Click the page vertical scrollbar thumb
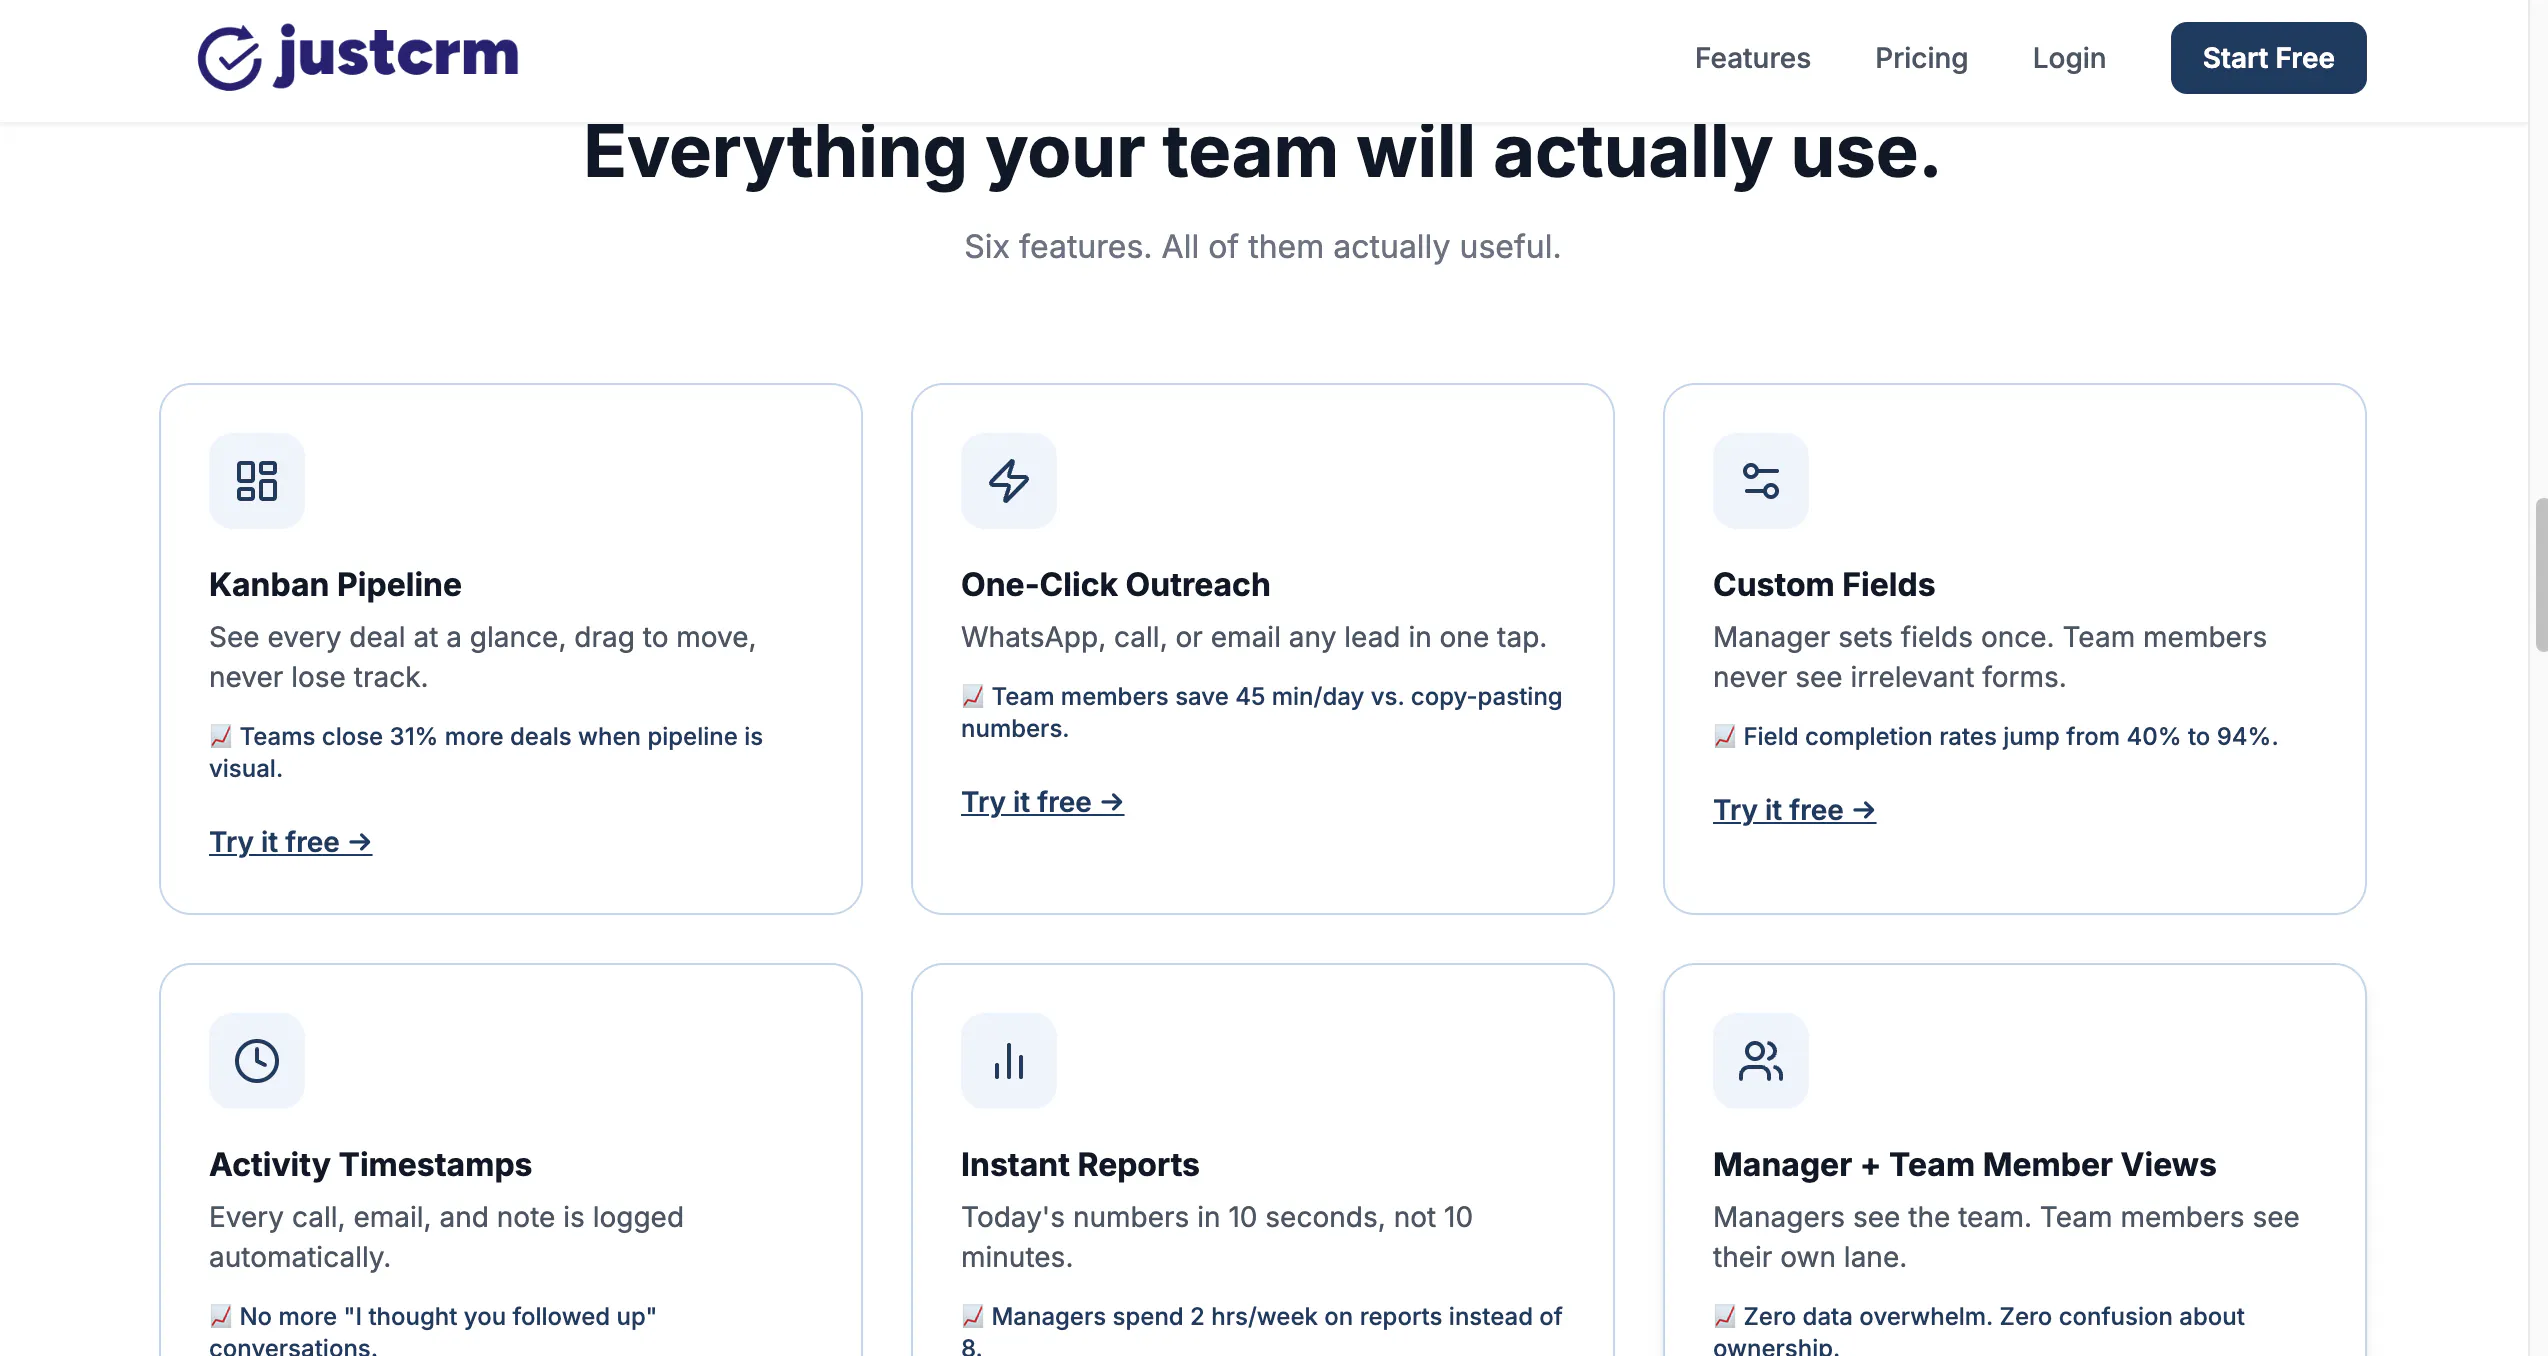The width and height of the screenshot is (2548, 1356). pos(2540,575)
